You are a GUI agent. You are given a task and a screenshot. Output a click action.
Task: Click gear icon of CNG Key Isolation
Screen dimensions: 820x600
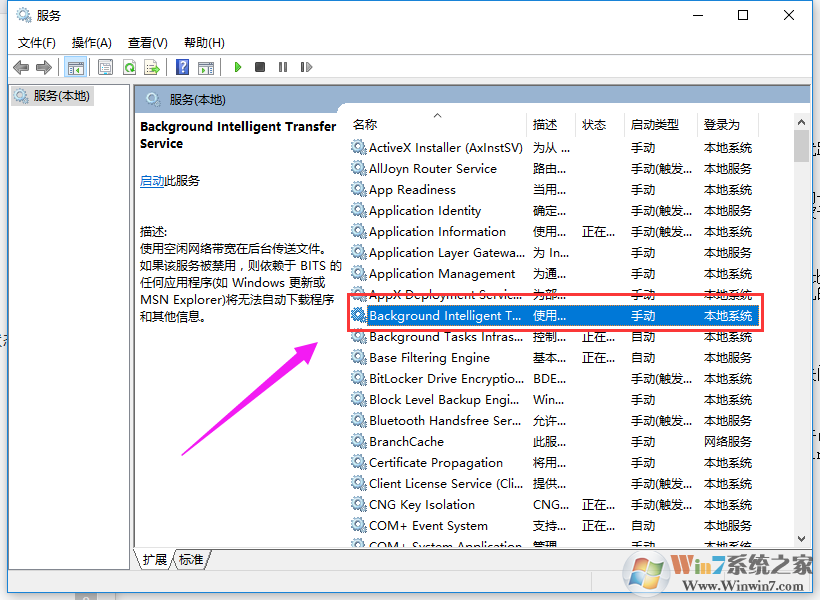[x=359, y=504]
